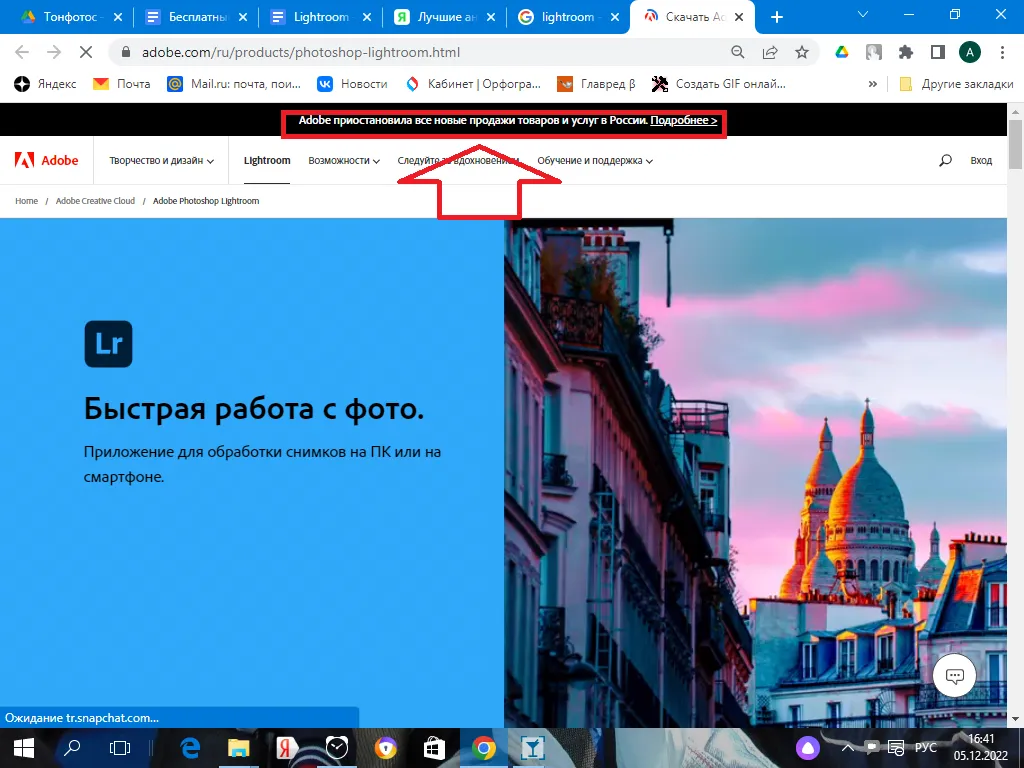Open Task View on the taskbar

click(120, 748)
